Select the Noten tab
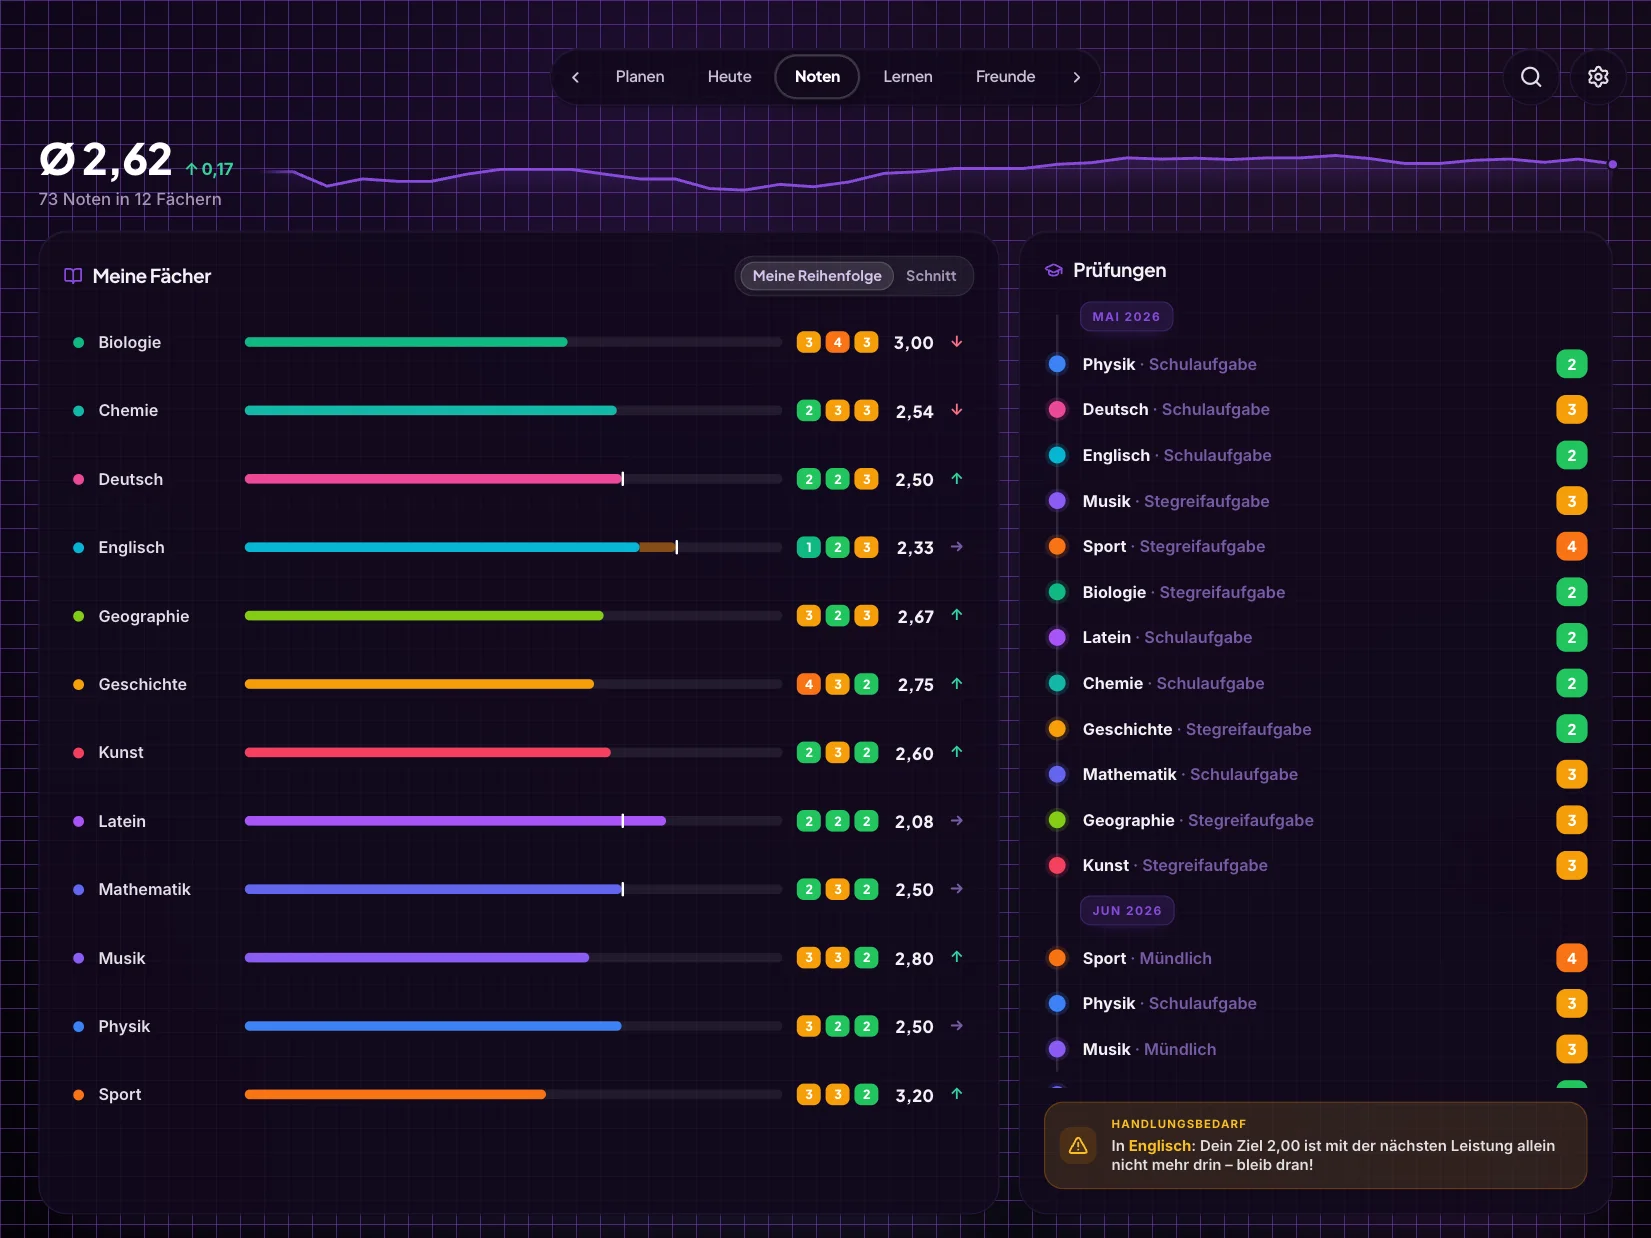This screenshot has width=1651, height=1238. [817, 77]
